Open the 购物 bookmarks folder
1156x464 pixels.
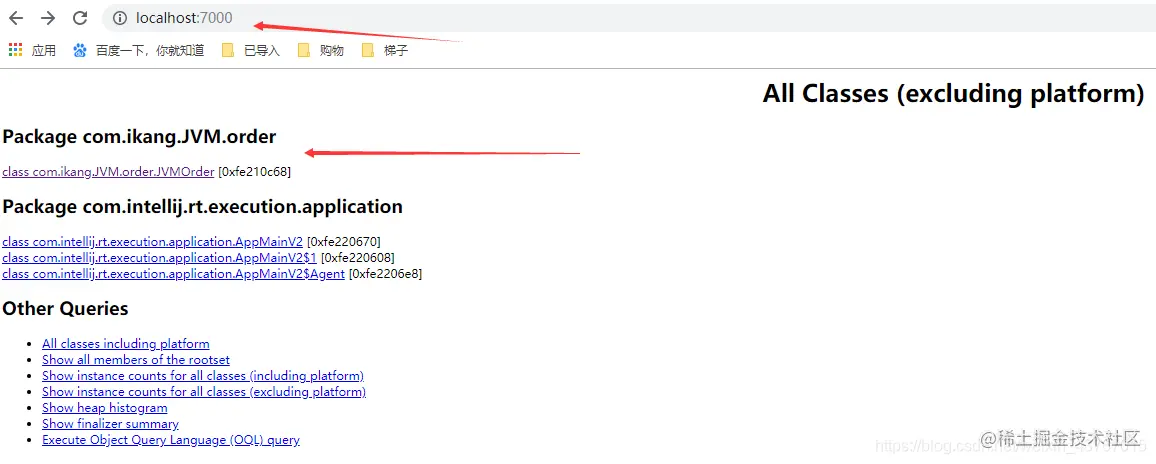tap(321, 51)
